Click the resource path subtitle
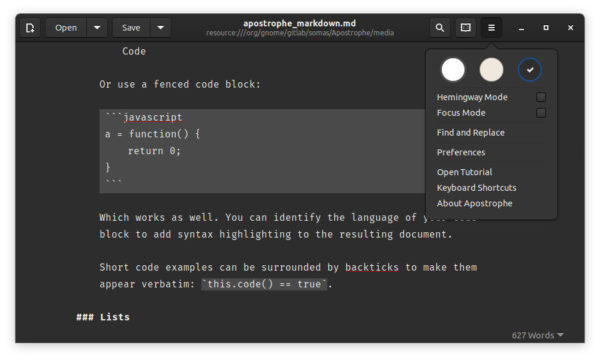The height and width of the screenshot is (360, 600). point(300,33)
